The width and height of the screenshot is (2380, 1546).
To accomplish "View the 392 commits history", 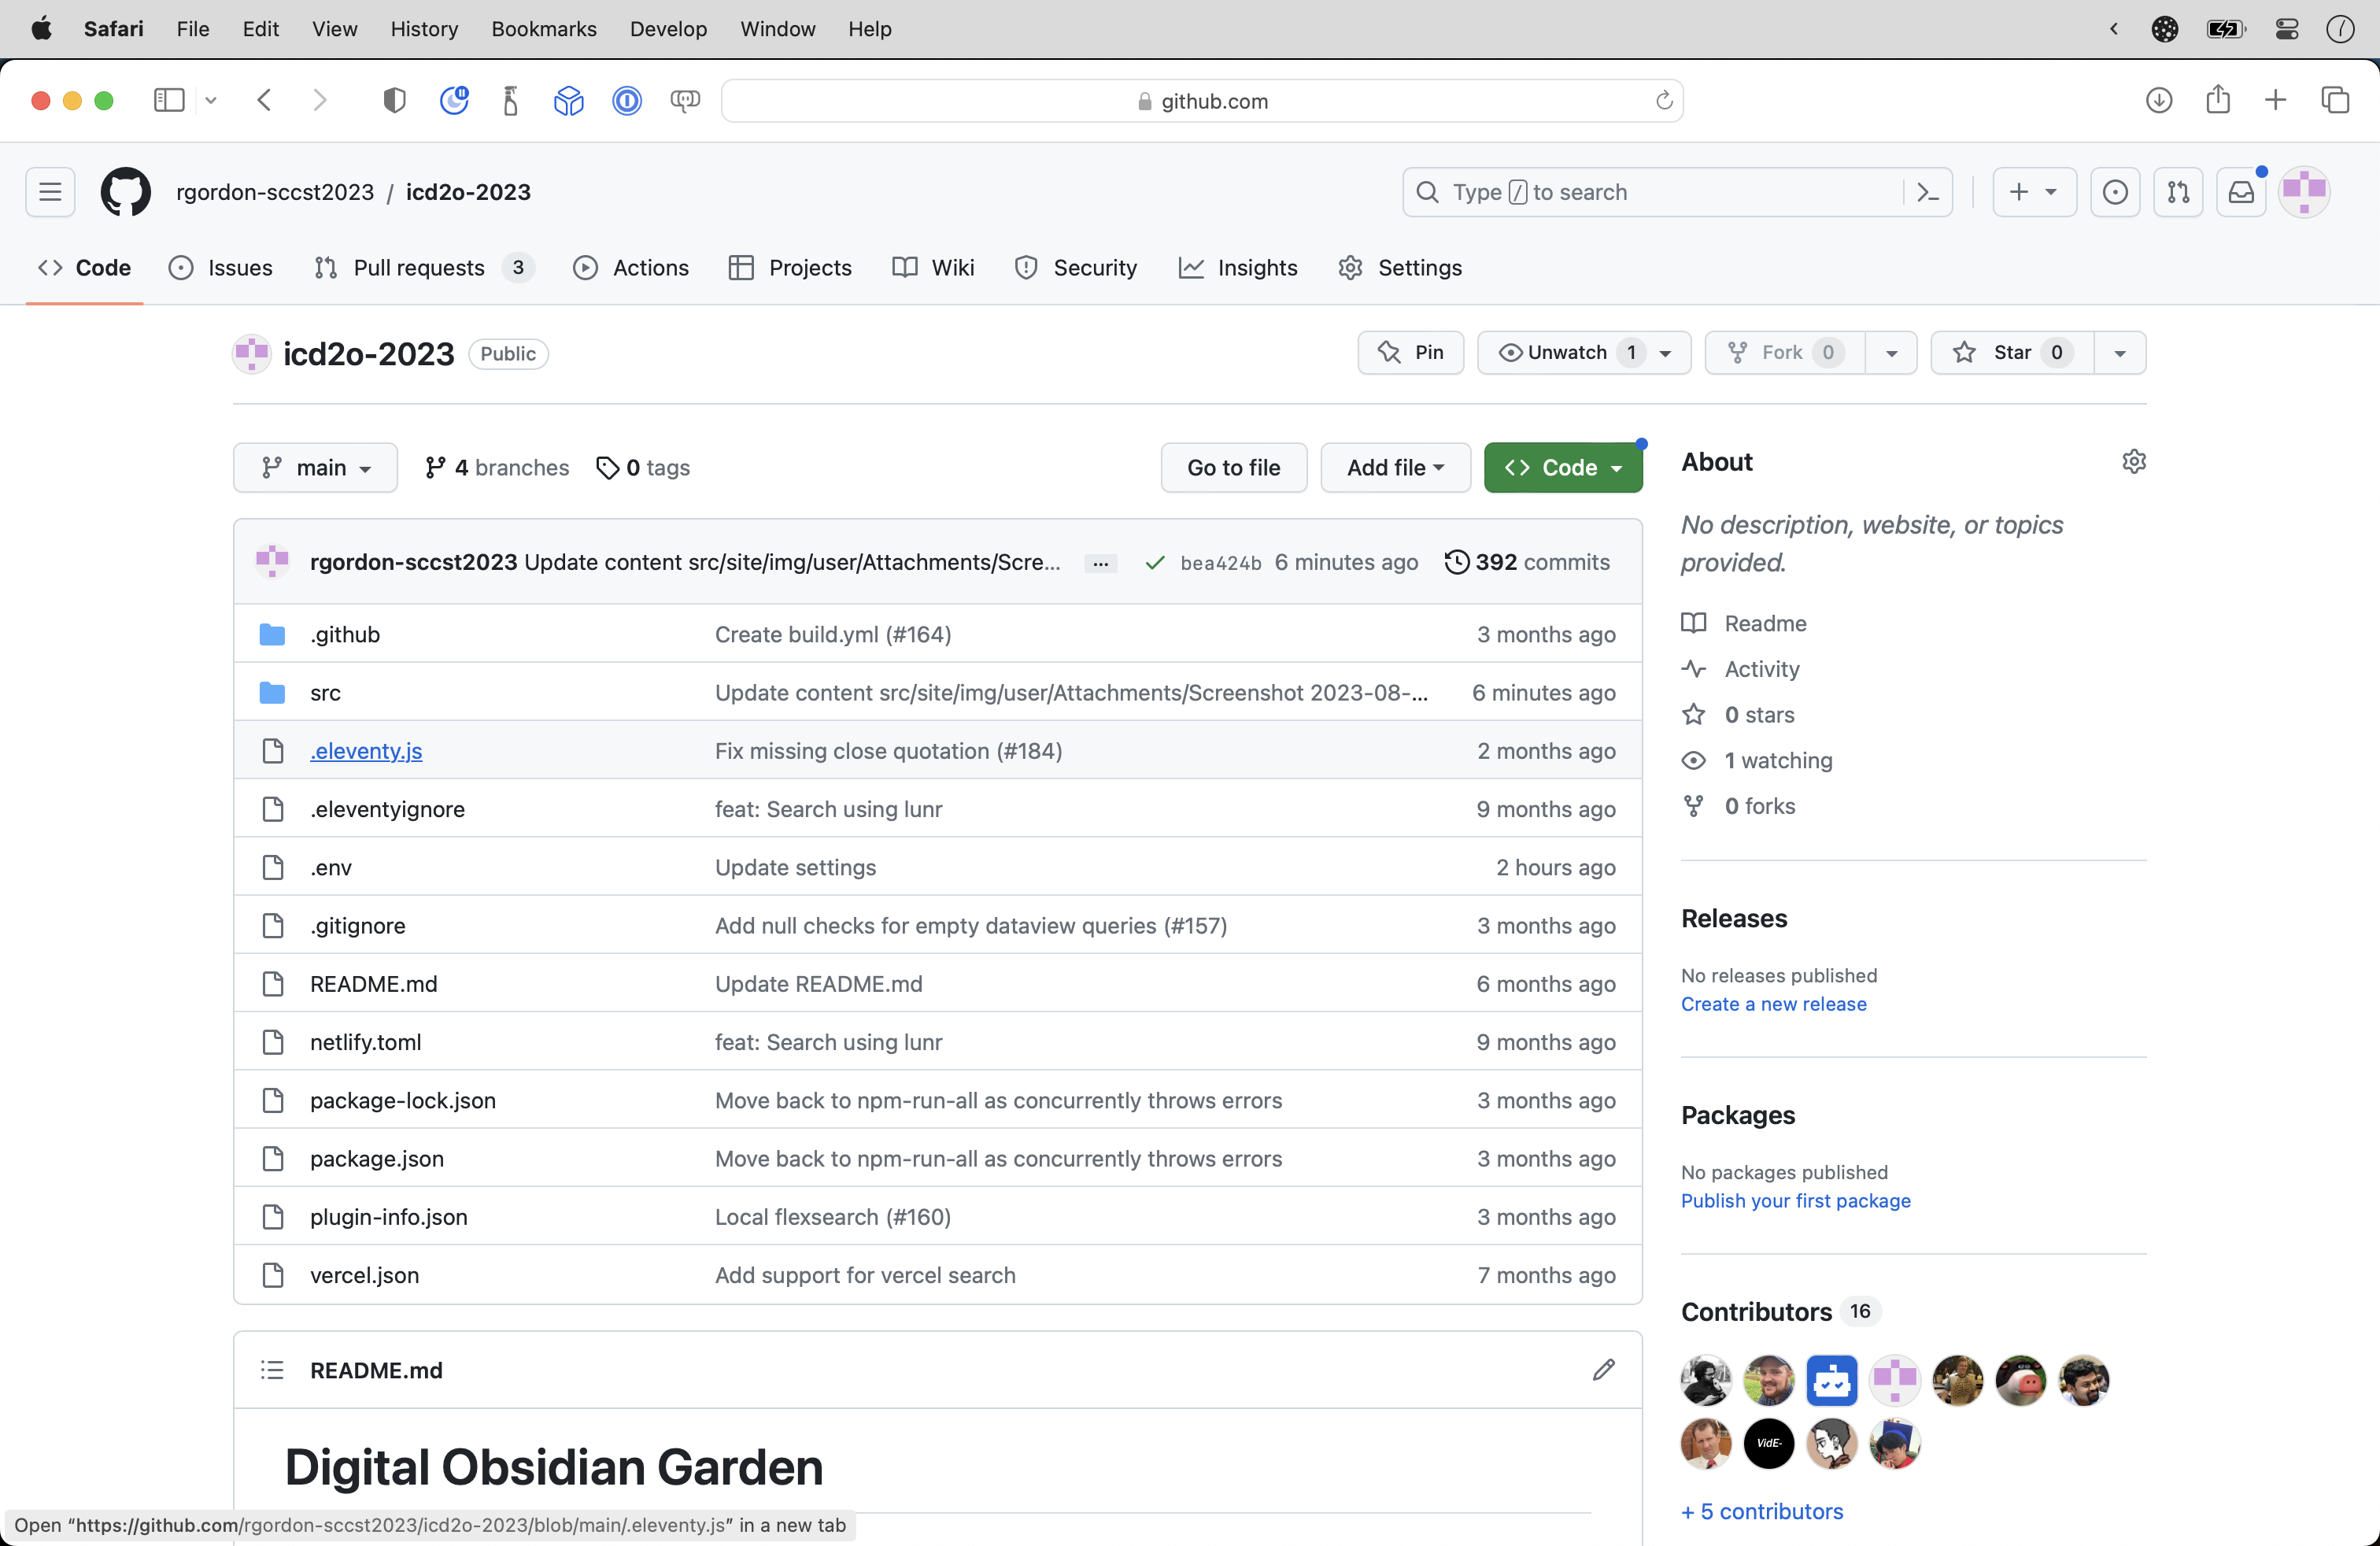I will pyautogui.click(x=1527, y=563).
